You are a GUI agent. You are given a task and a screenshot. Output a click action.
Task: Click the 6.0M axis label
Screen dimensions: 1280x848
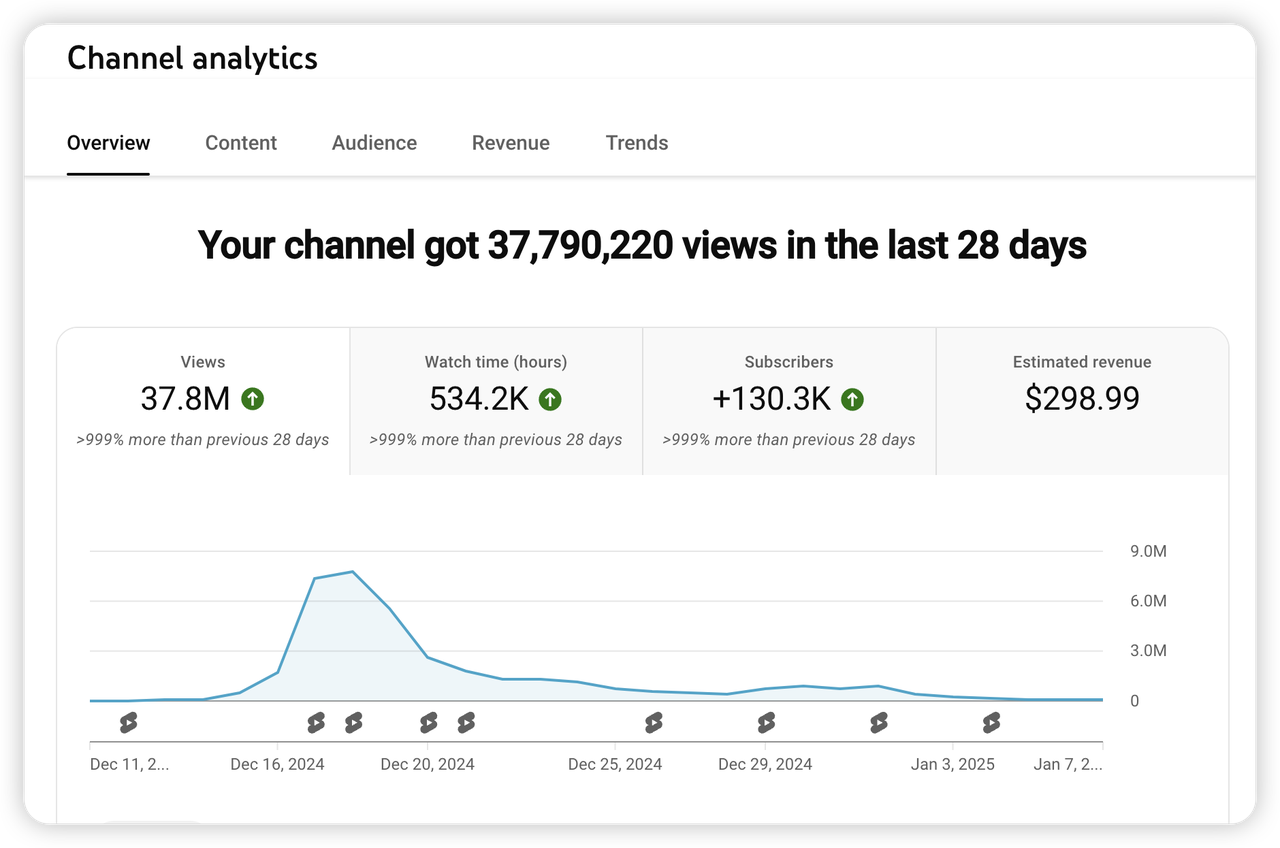(x=1149, y=601)
